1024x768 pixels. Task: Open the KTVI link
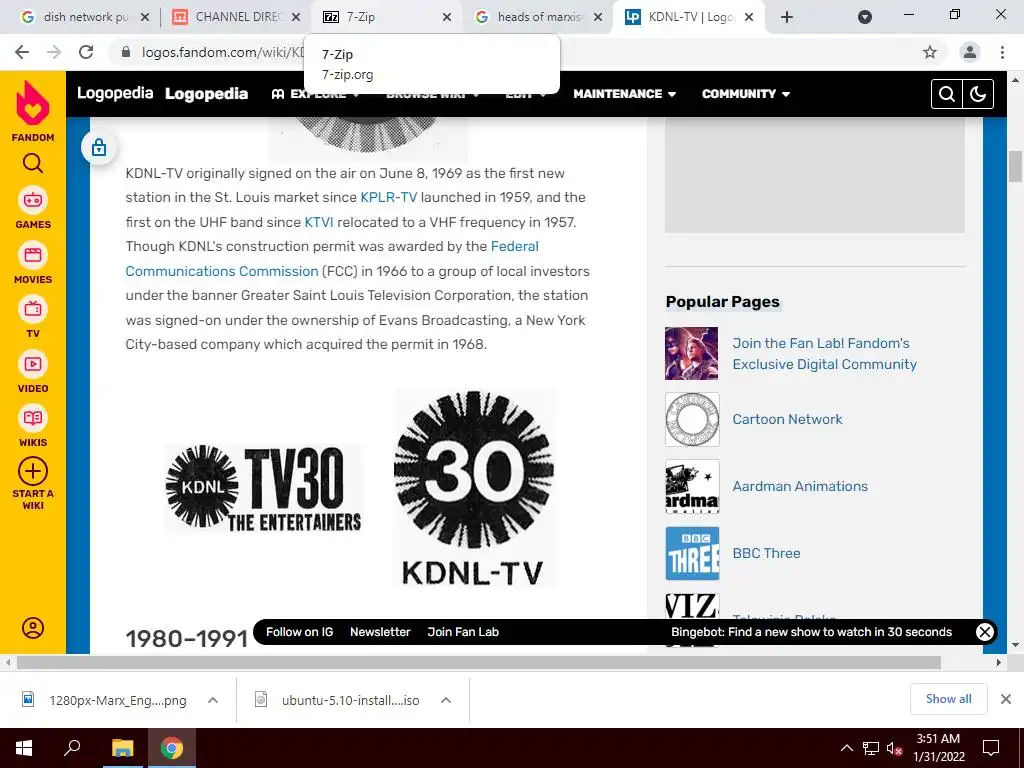point(319,222)
